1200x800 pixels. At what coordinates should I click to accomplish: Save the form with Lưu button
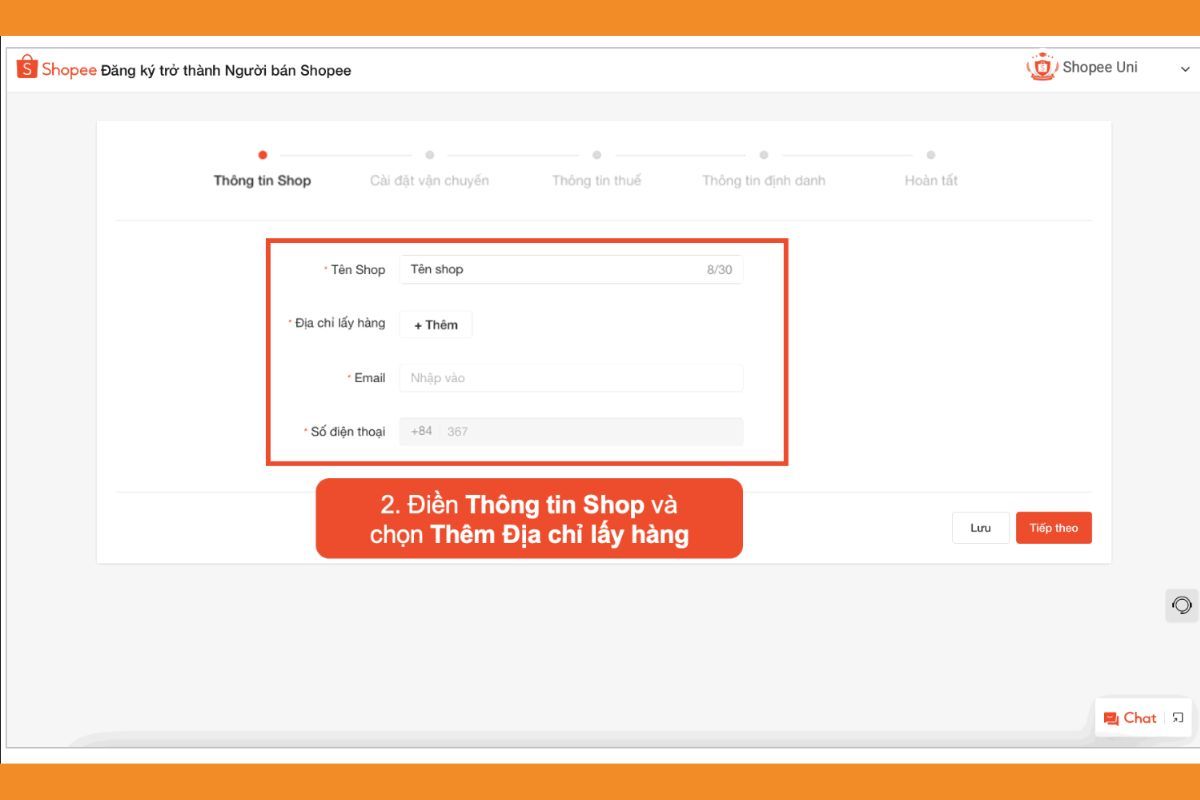coord(980,527)
